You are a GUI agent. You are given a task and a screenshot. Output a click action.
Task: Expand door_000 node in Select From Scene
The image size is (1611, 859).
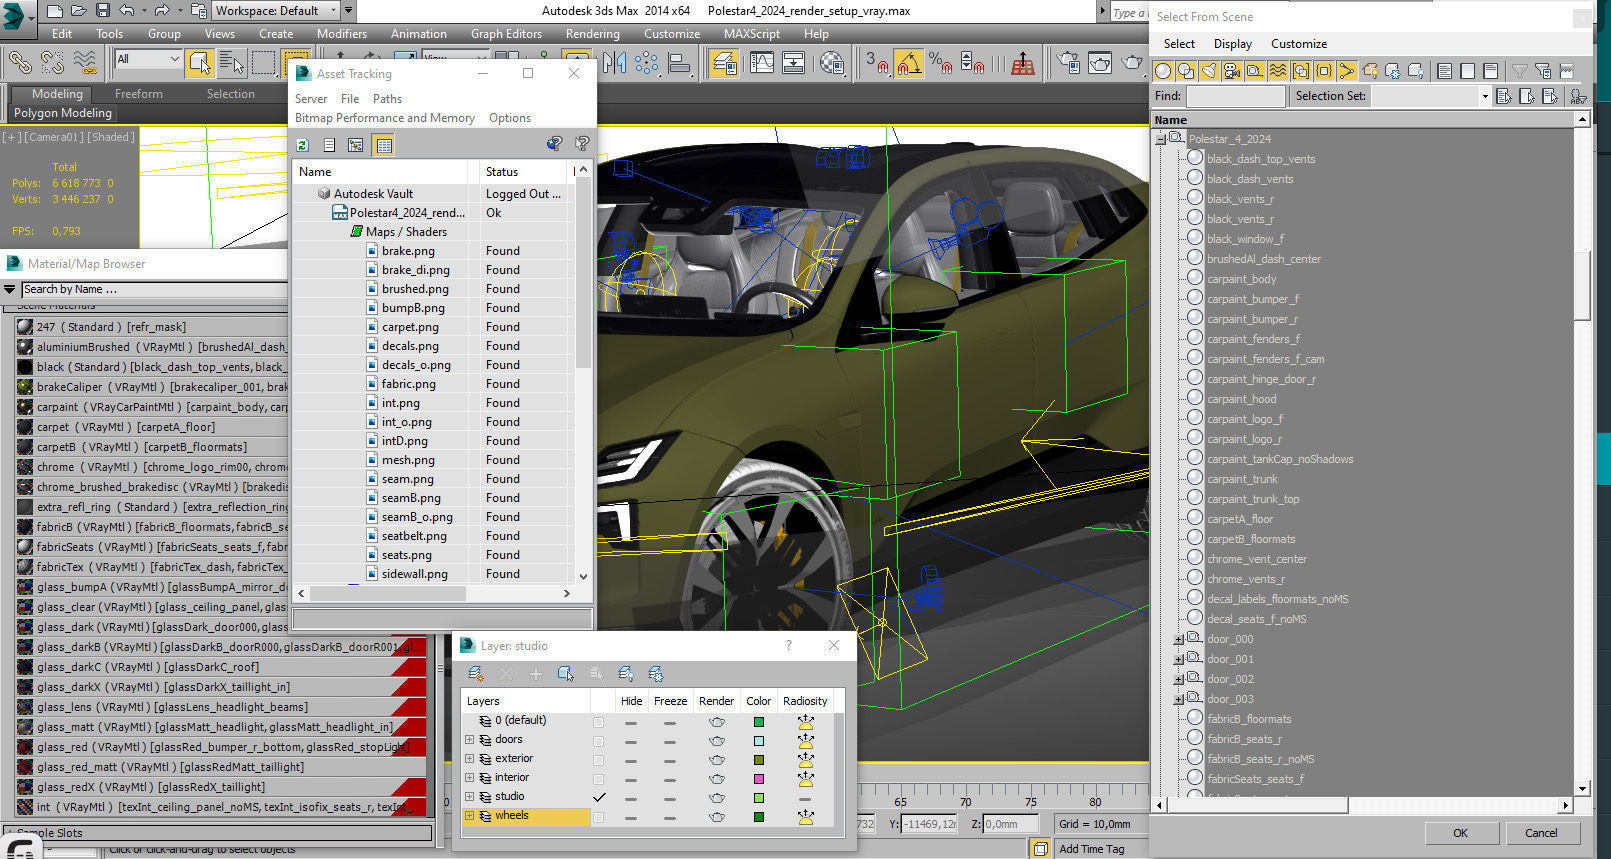coord(1178,640)
